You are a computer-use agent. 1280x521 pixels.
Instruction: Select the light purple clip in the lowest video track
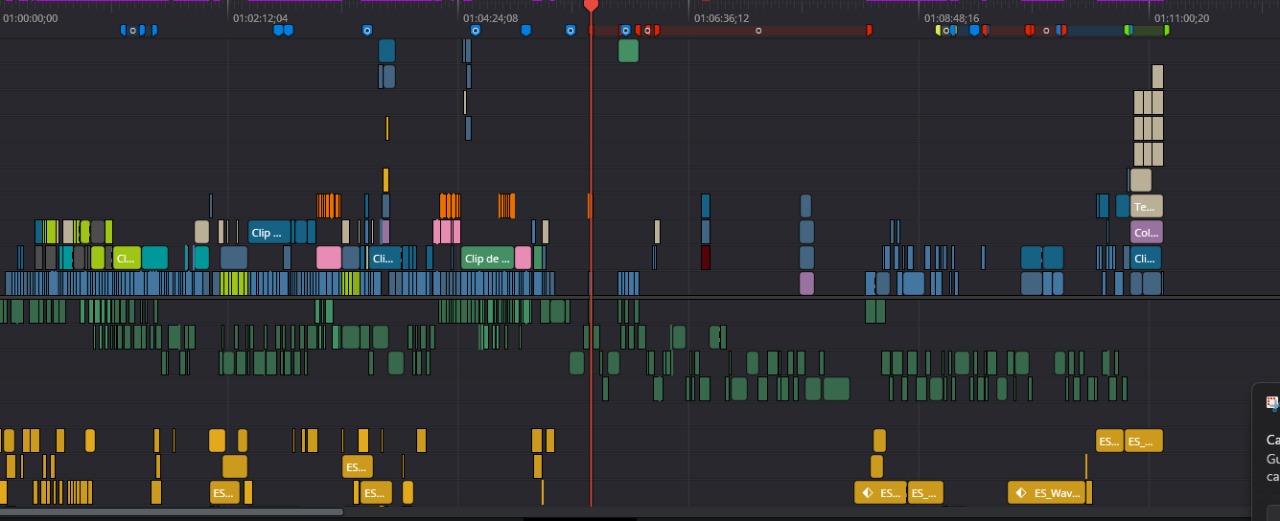806,283
